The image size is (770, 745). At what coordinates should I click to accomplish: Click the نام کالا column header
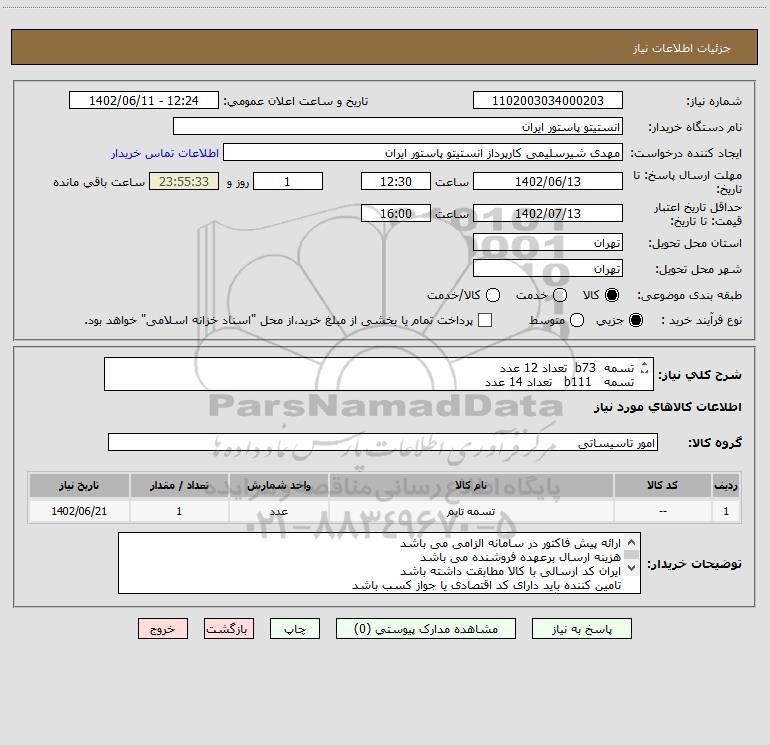[471, 485]
